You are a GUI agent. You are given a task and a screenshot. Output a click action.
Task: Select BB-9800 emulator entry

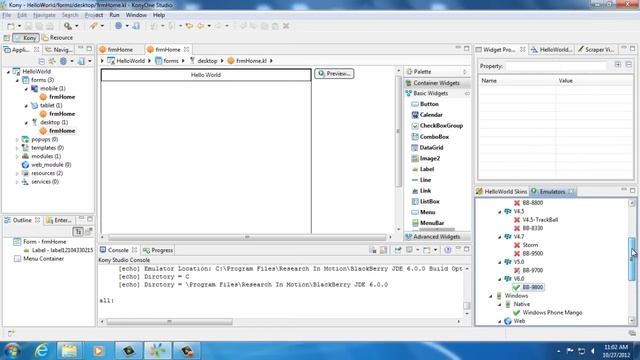[x=528, y=287]
